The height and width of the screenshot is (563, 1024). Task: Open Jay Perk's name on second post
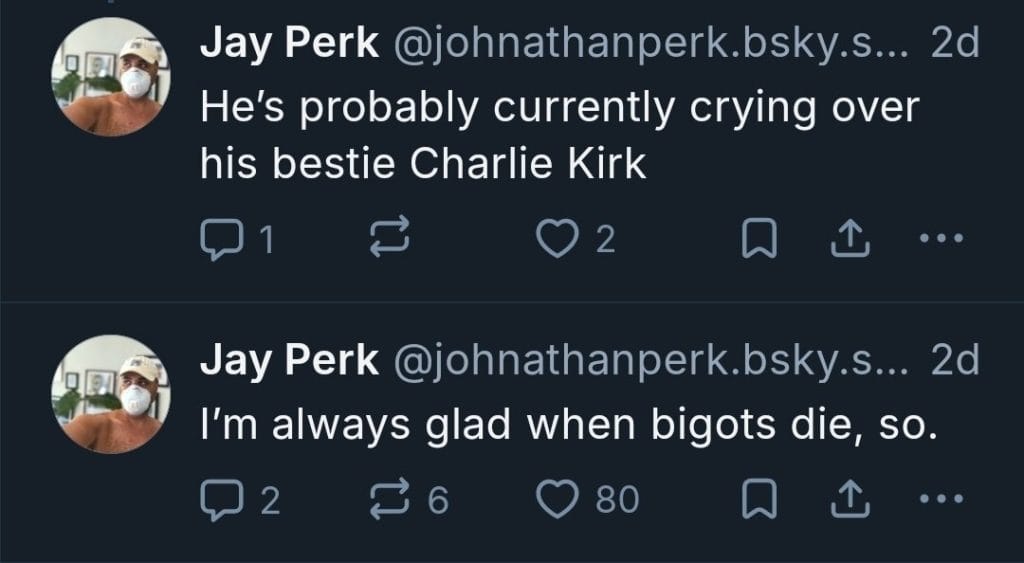click(x=287, y=360)
